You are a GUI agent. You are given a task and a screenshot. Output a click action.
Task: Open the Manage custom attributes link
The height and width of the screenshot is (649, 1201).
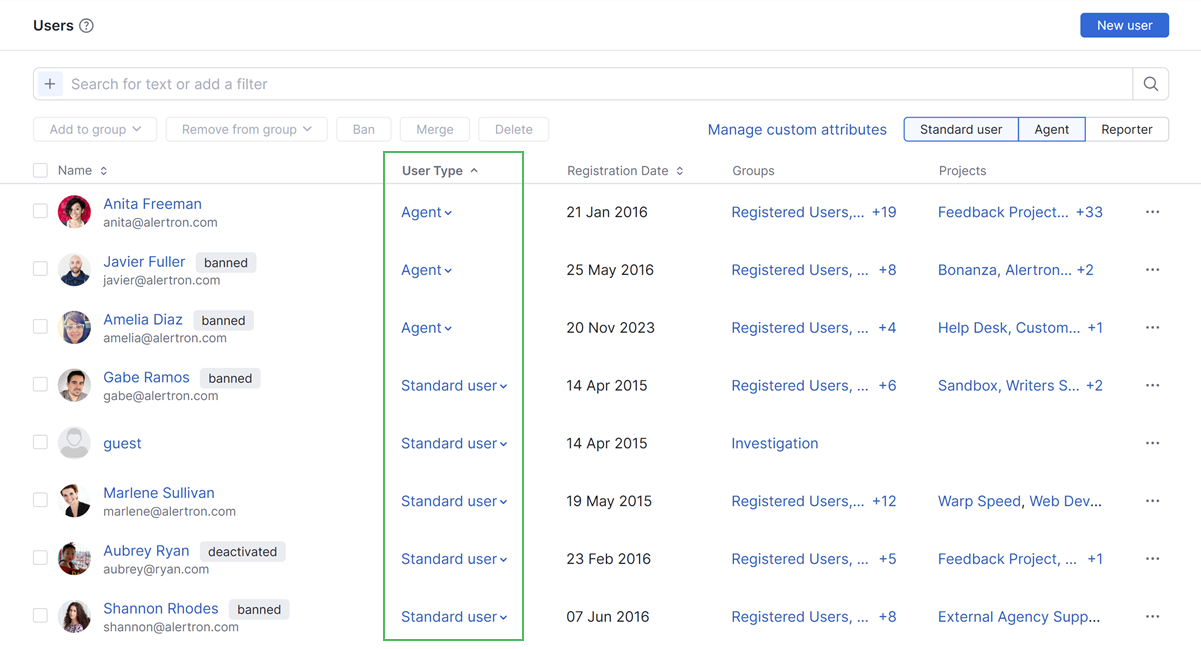797,129
